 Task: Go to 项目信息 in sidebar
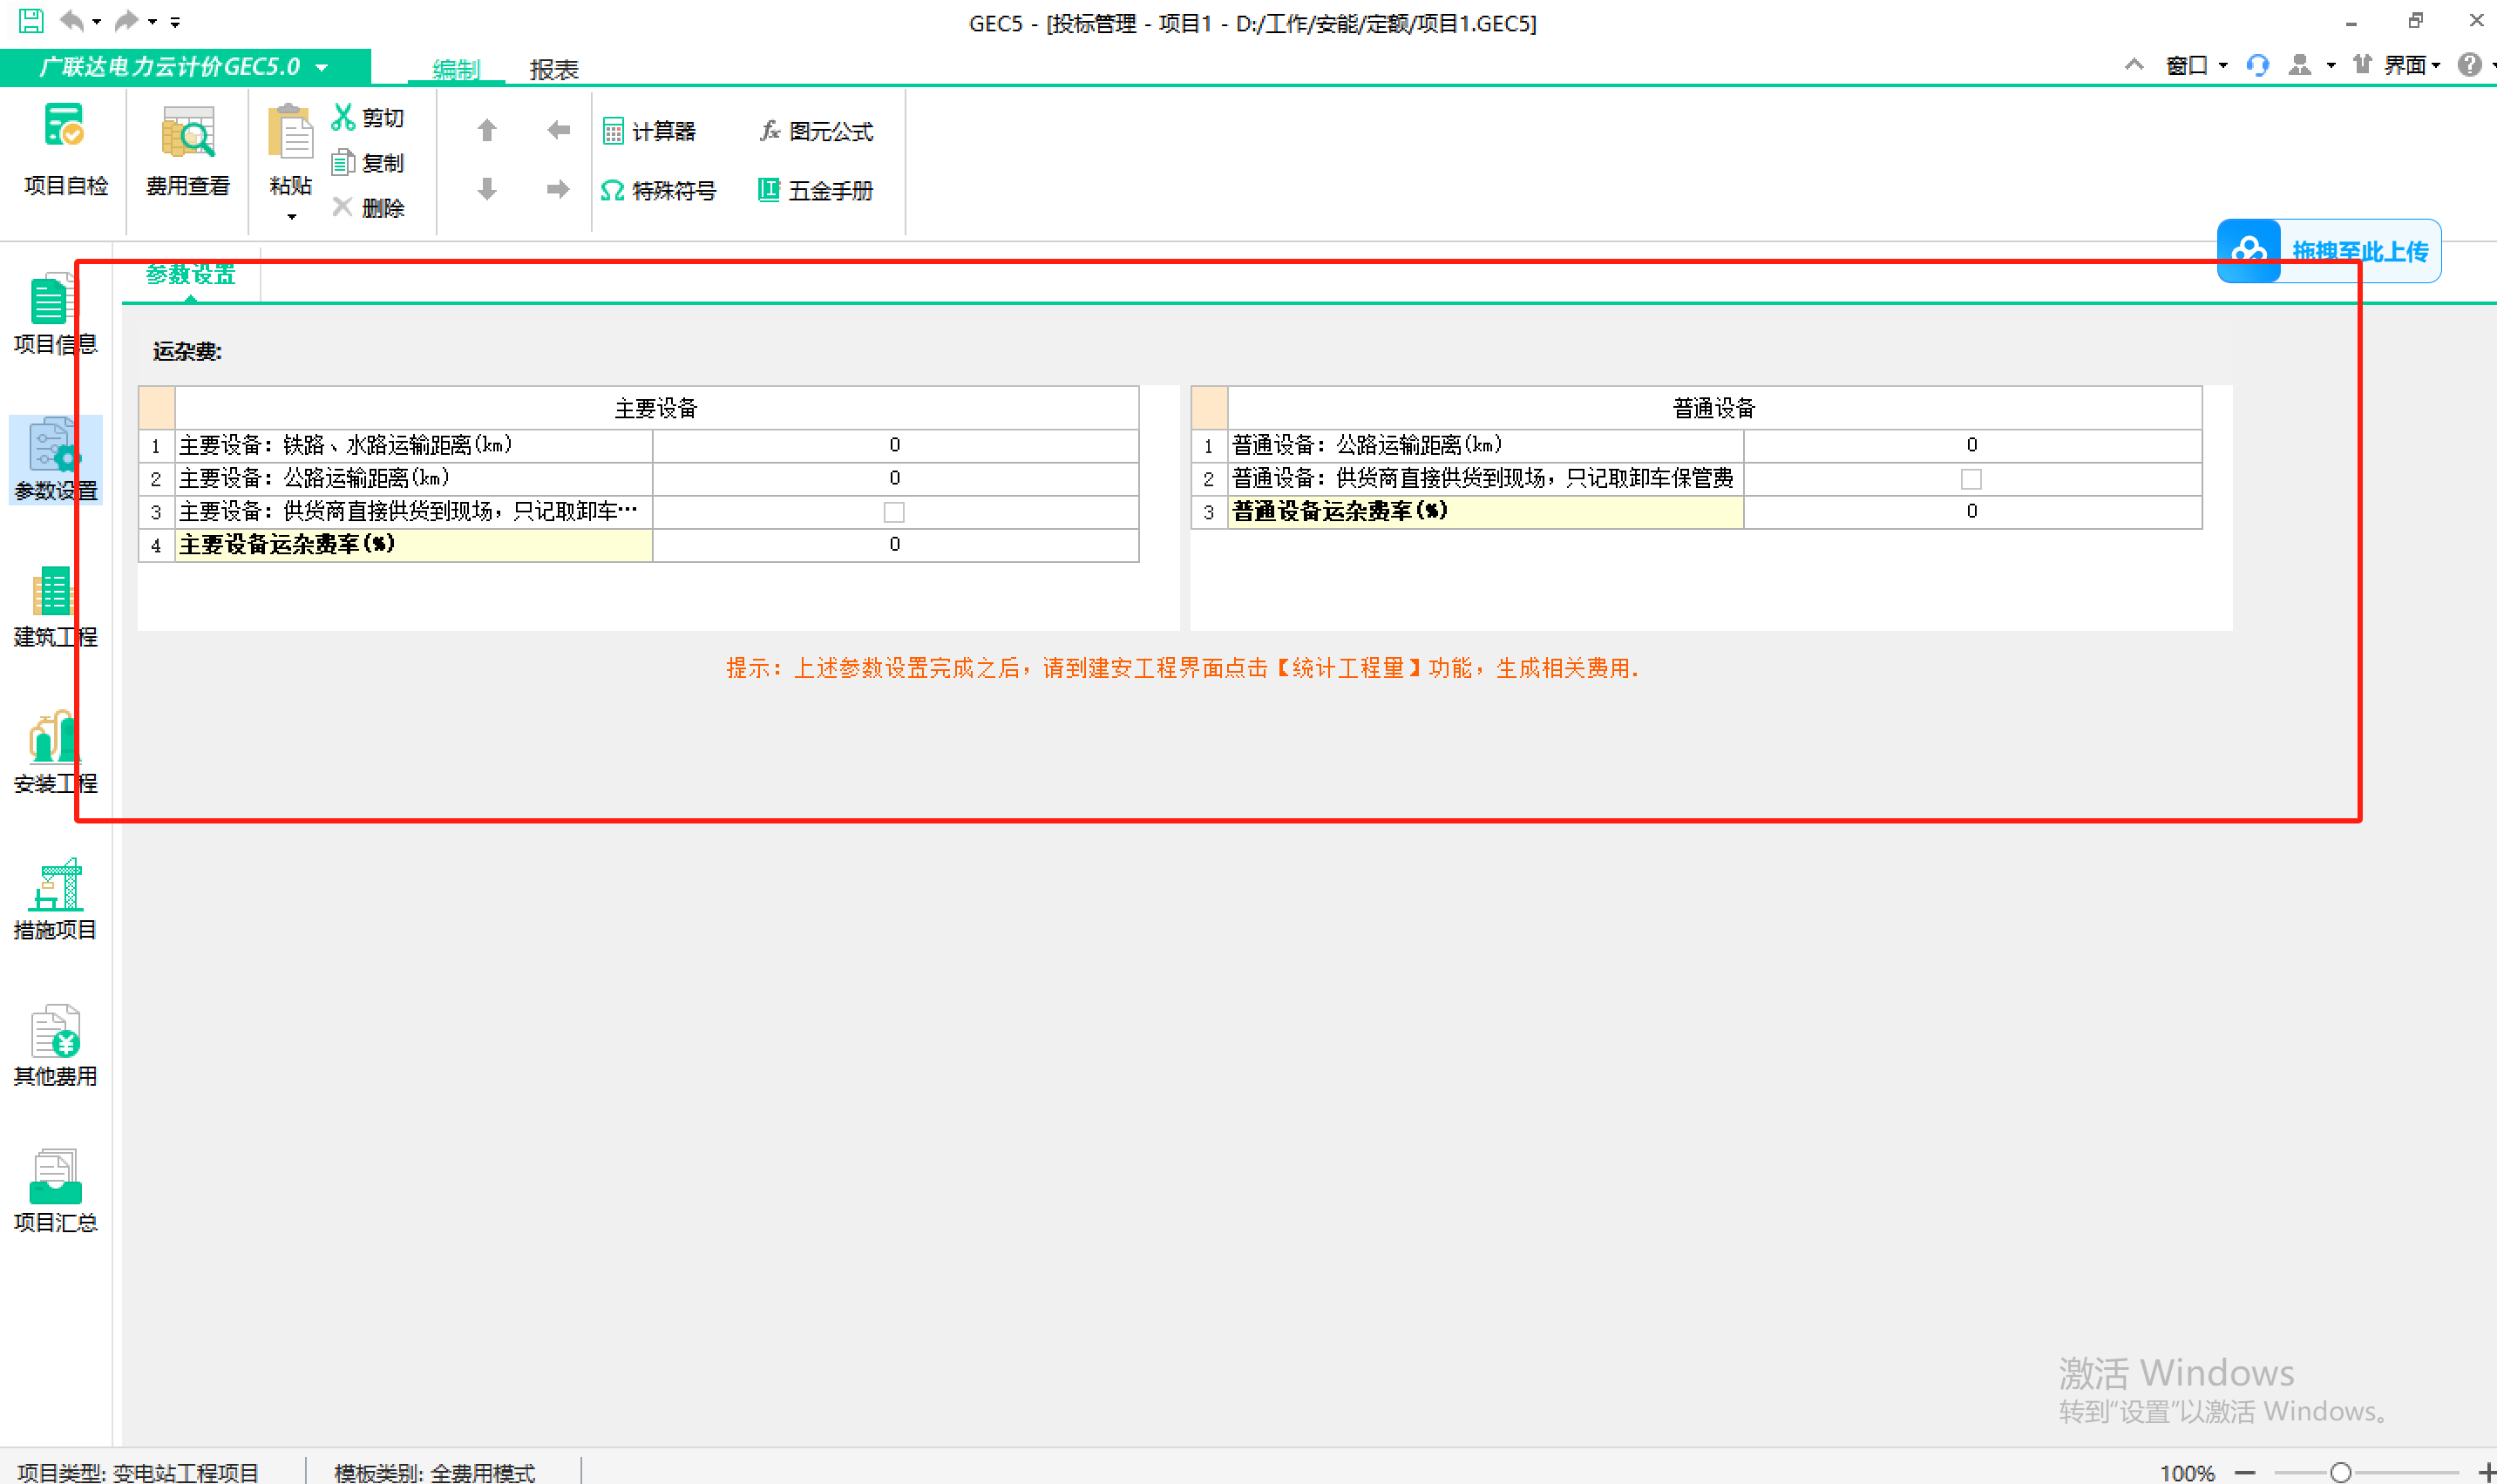[55, 314]
